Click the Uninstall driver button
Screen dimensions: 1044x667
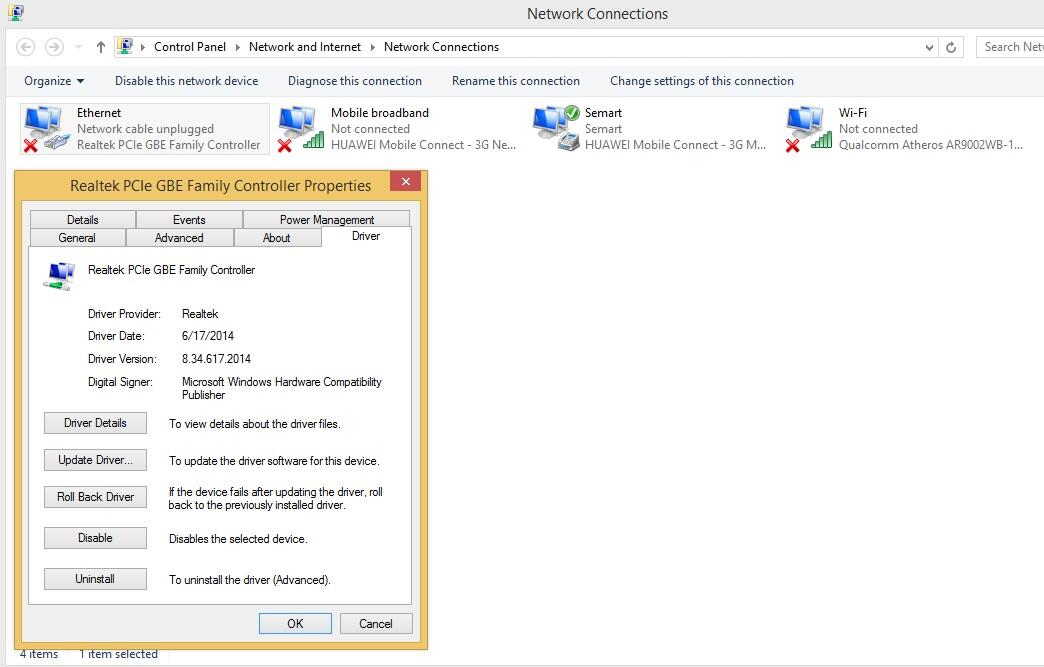95,579
